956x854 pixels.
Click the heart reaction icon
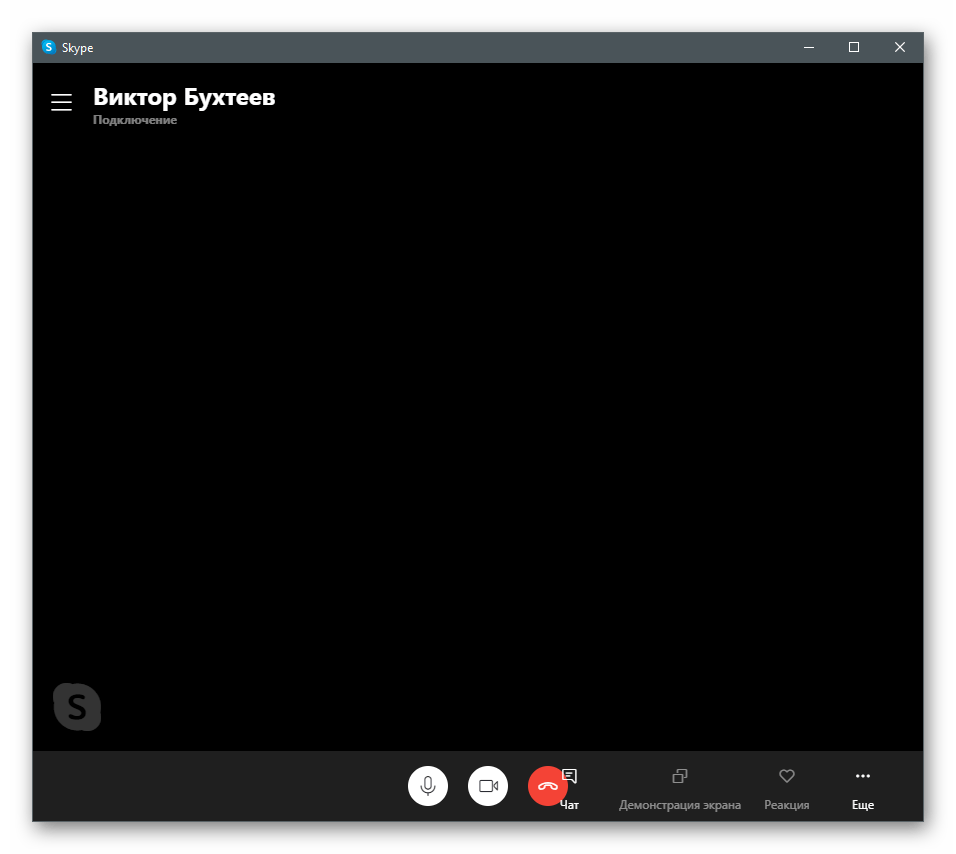click(x=787, y=776)
